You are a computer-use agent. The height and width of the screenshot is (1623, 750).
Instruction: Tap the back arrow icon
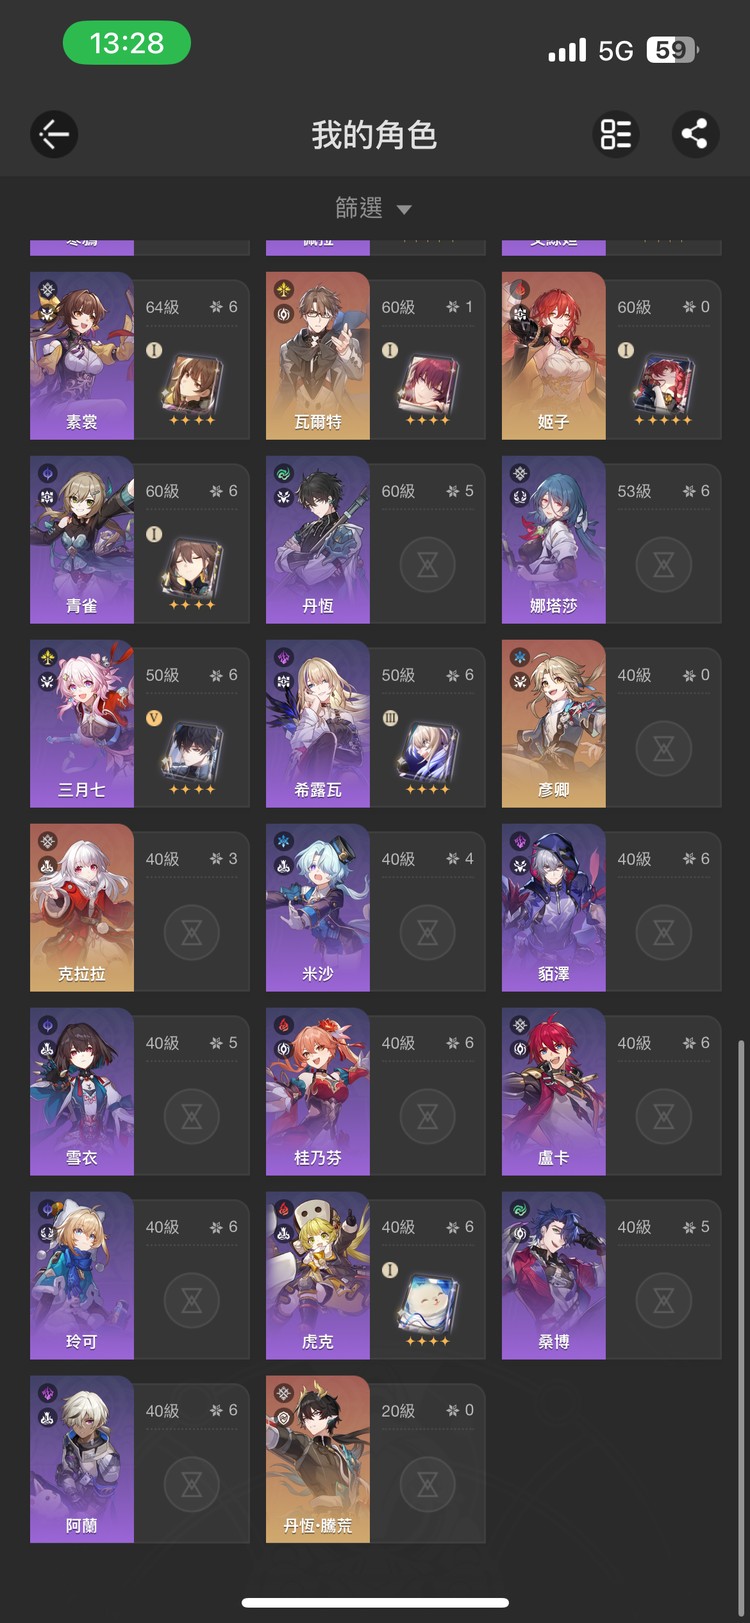tap(54, 134)
